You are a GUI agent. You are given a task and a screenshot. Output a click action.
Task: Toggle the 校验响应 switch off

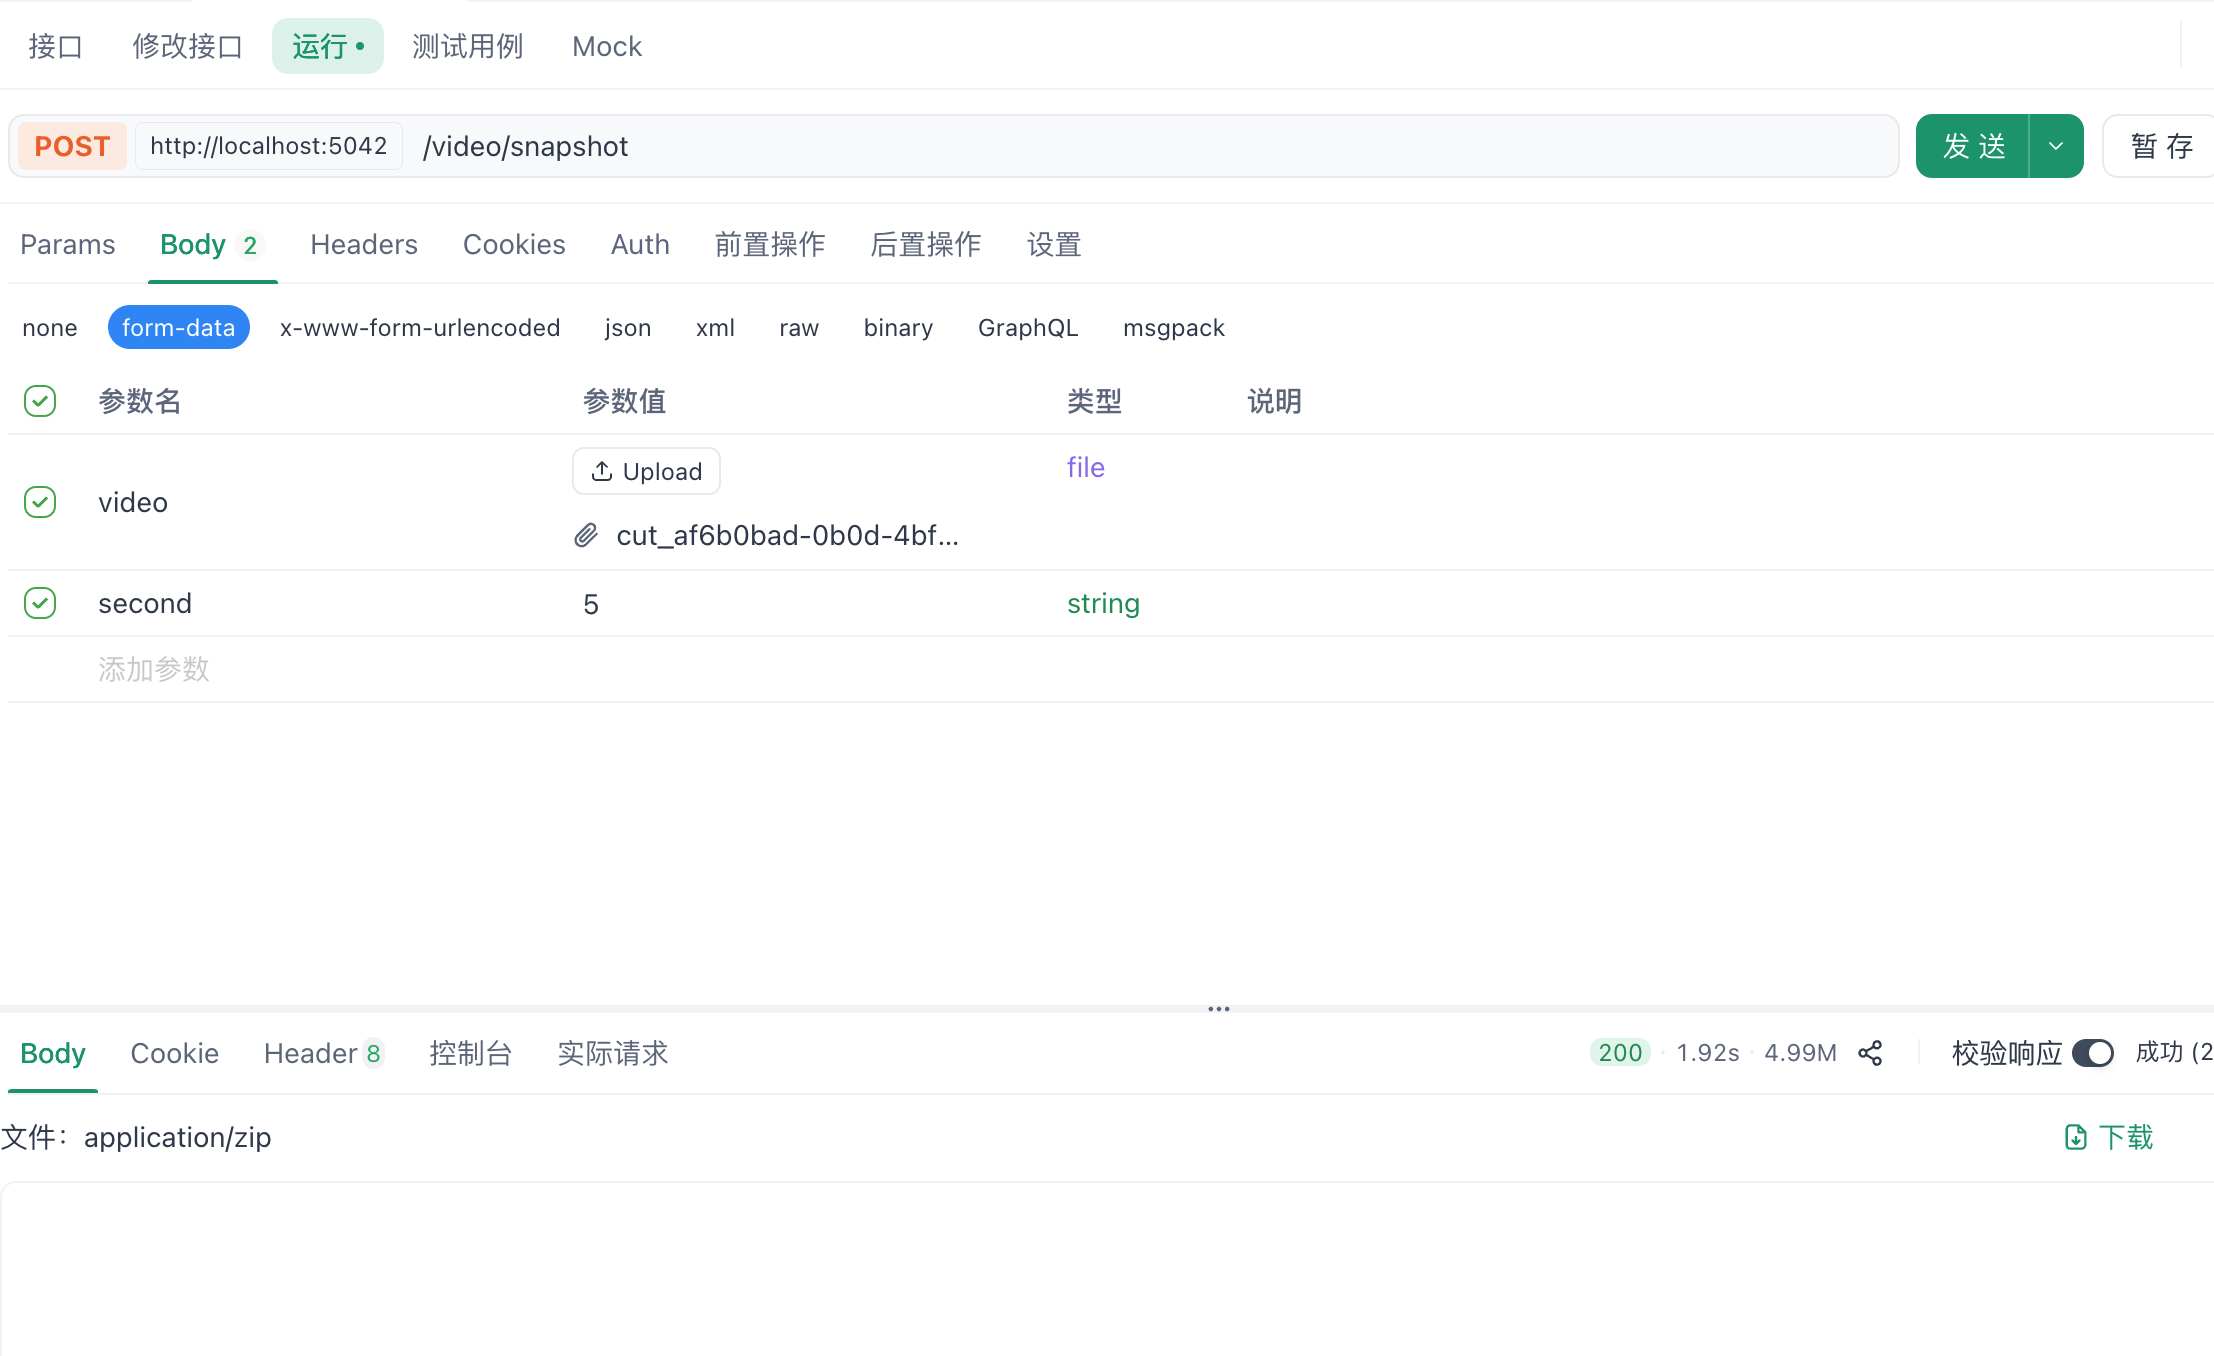pyautogui.click(x=2092, y=1053)
